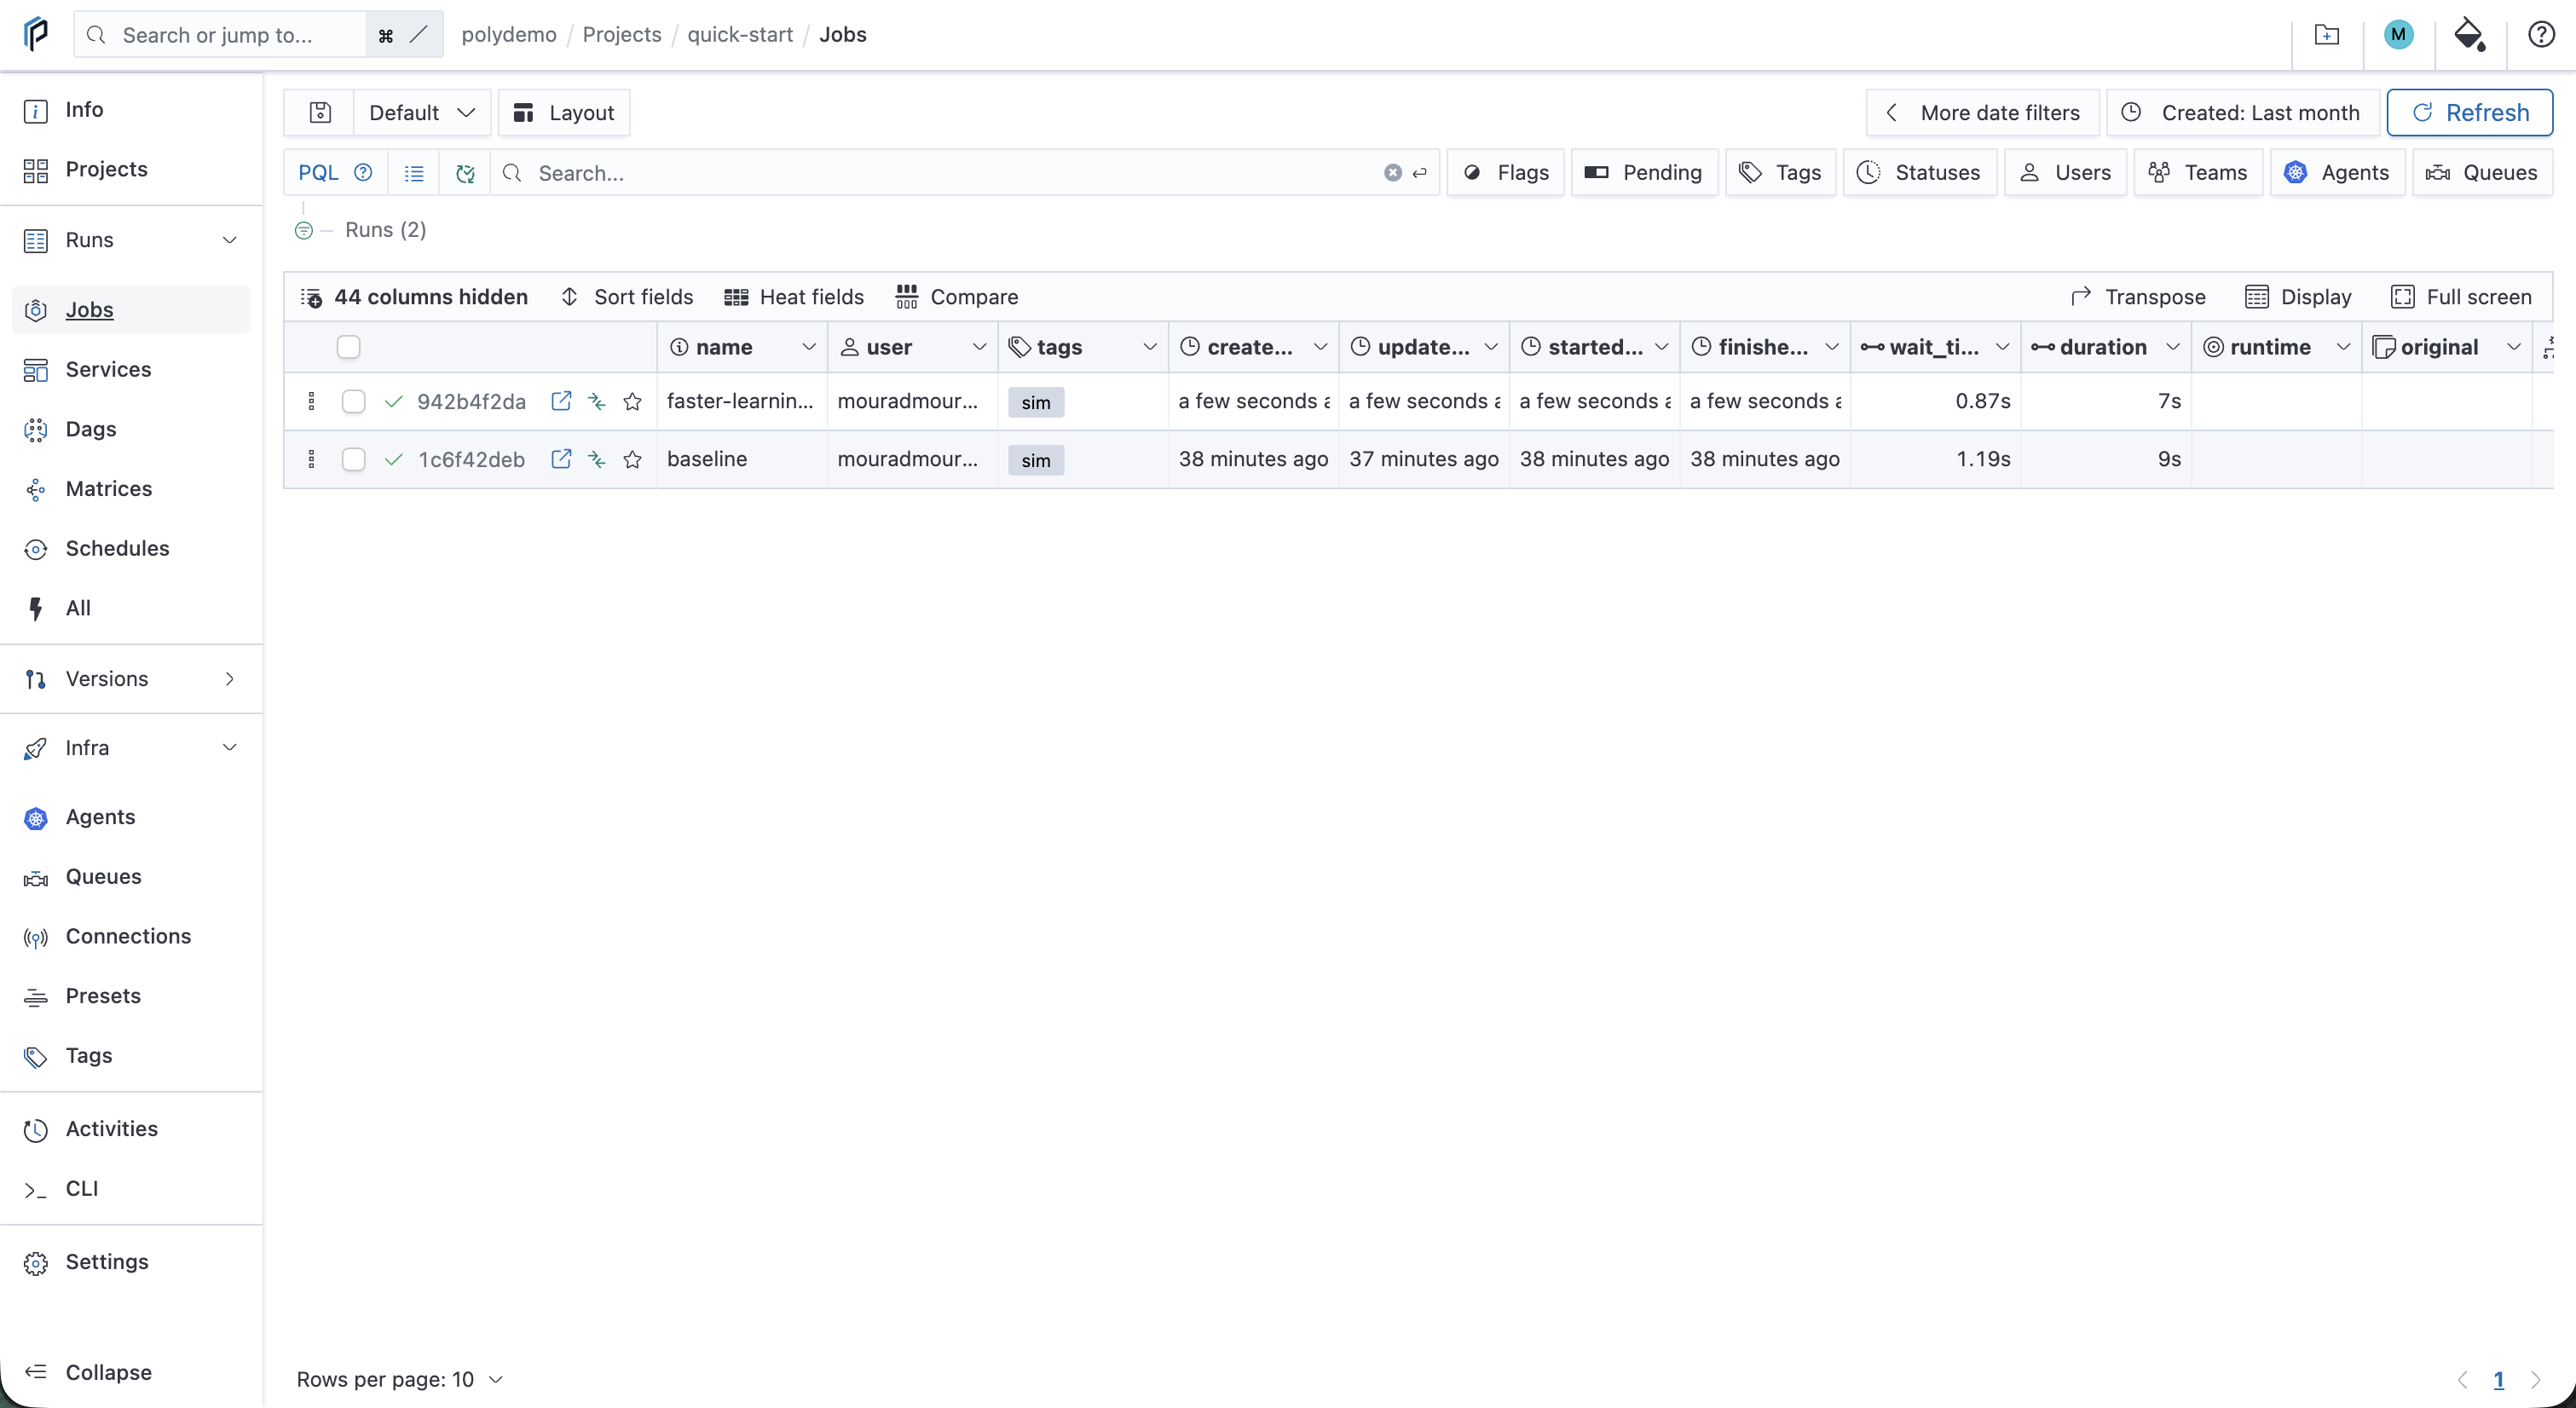Go to next page arrow

pyautogui.click(x=2535, y=1380)
